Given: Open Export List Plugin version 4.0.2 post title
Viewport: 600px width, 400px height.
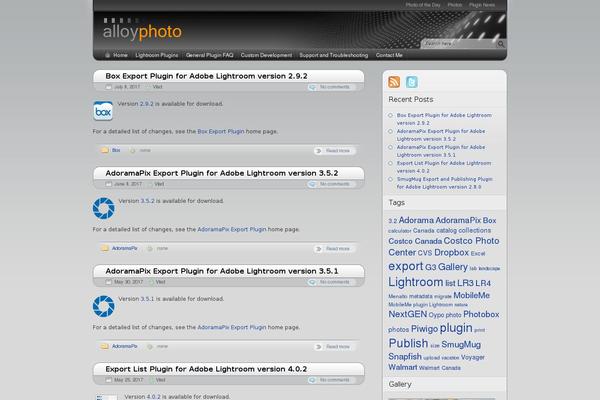Looking at the screenshot, I should 206,369.
